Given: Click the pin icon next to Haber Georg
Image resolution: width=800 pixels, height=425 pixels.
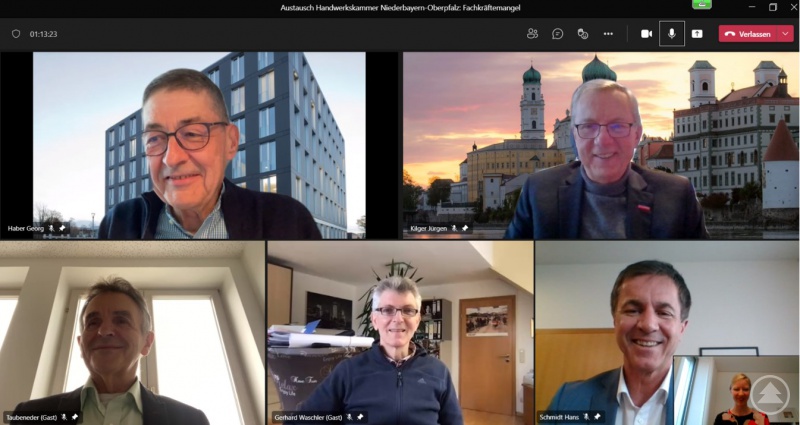Looking at the screenshot, I should (x=62, y=229).
